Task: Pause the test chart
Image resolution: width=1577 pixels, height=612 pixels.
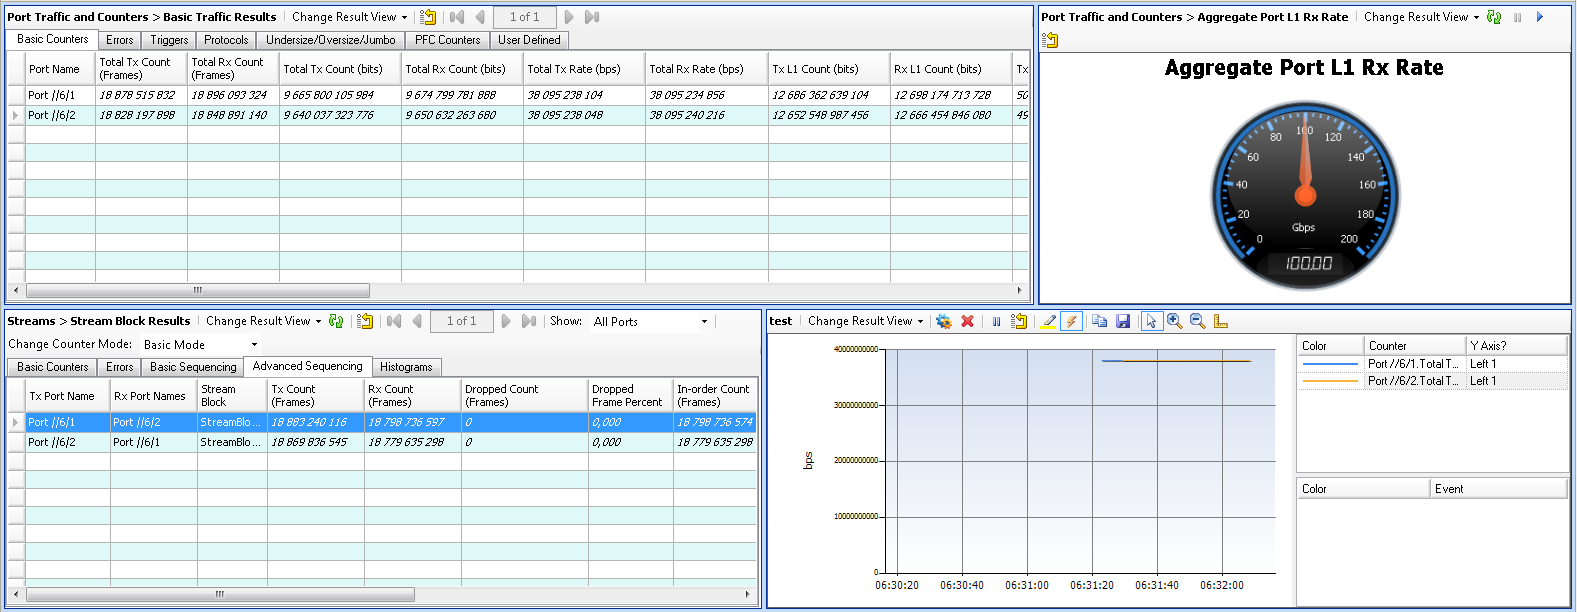Action: 996,321
